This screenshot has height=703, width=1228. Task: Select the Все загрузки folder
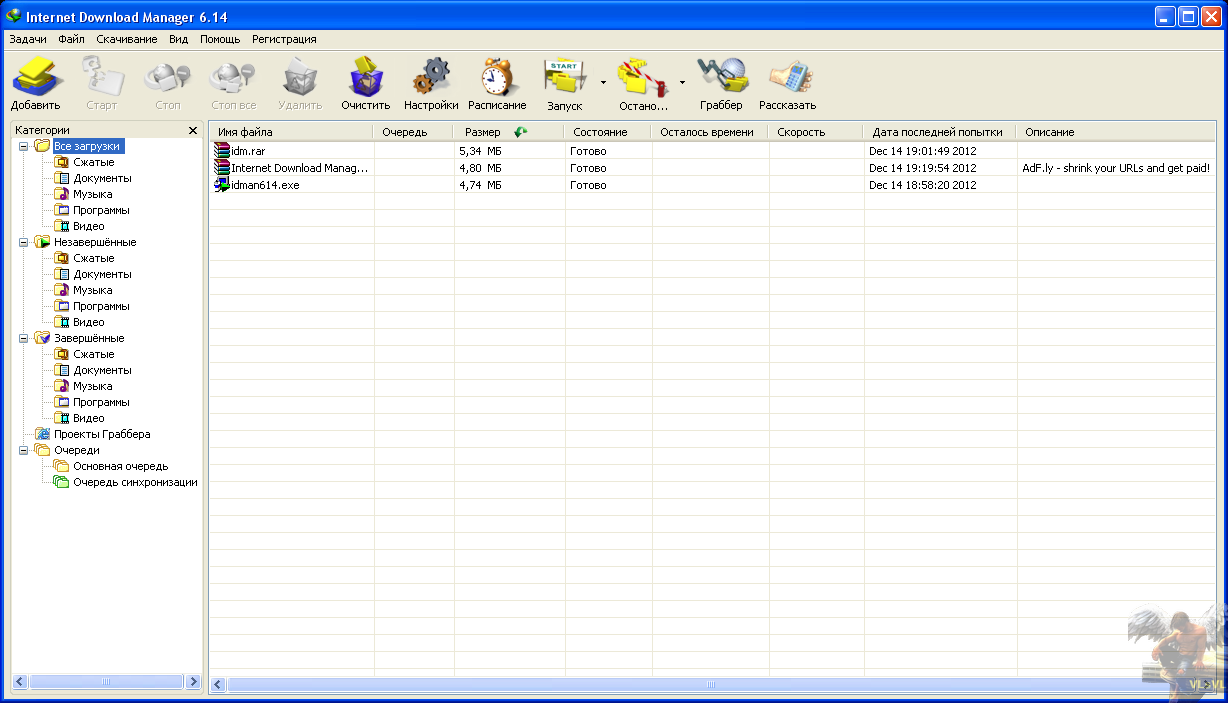point(87,146)
